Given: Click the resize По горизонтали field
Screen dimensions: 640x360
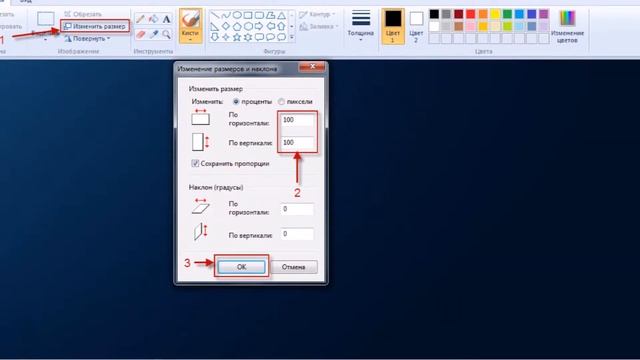Looking at the screenshot, I should coord(297,120).
